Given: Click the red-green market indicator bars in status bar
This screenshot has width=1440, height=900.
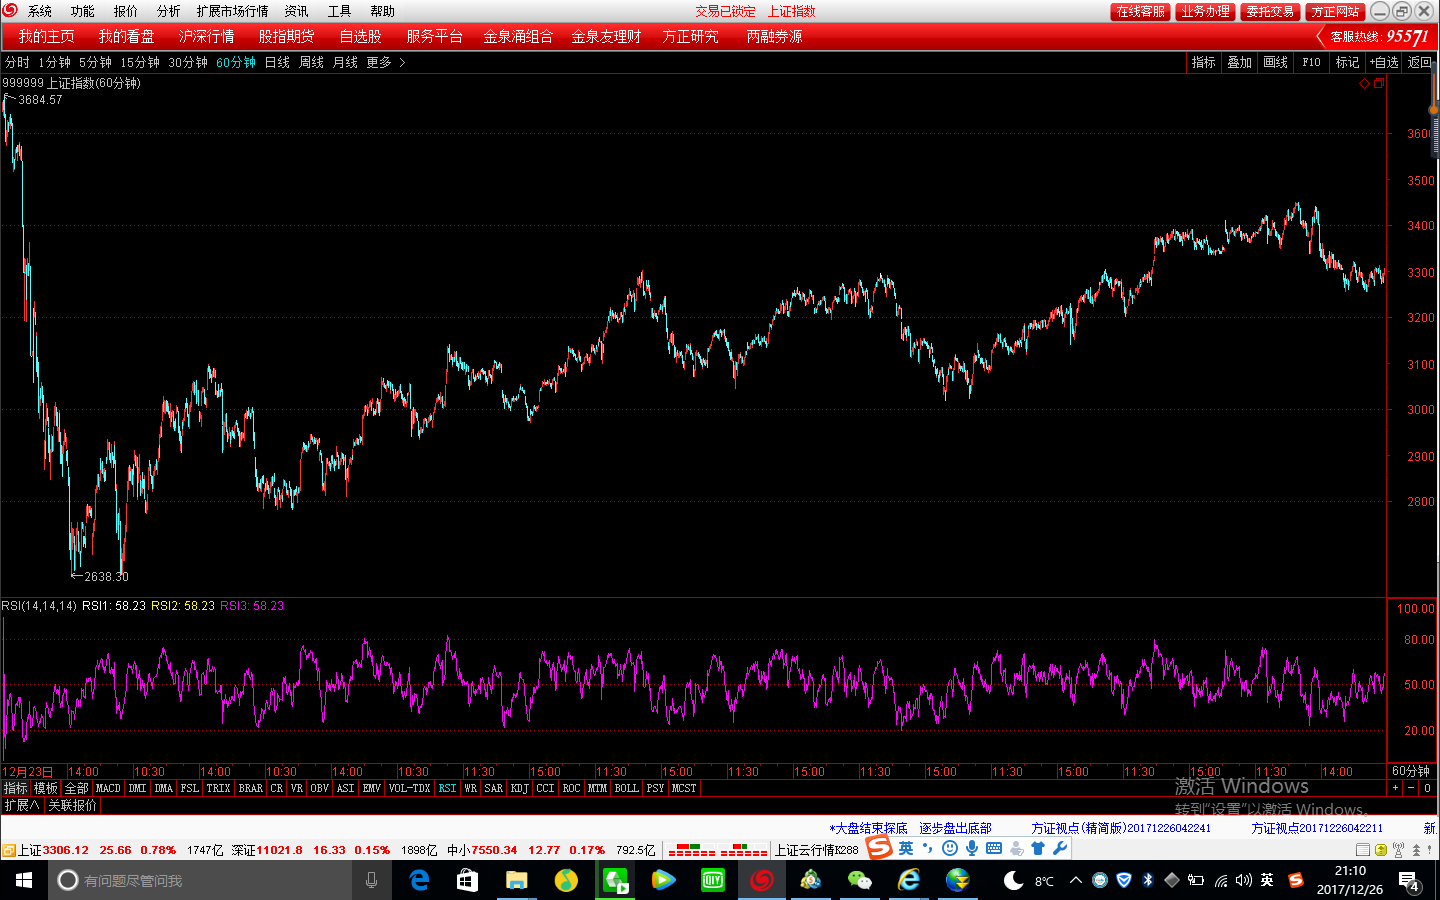Looking at the screenshot, I should tap(717, 850).
